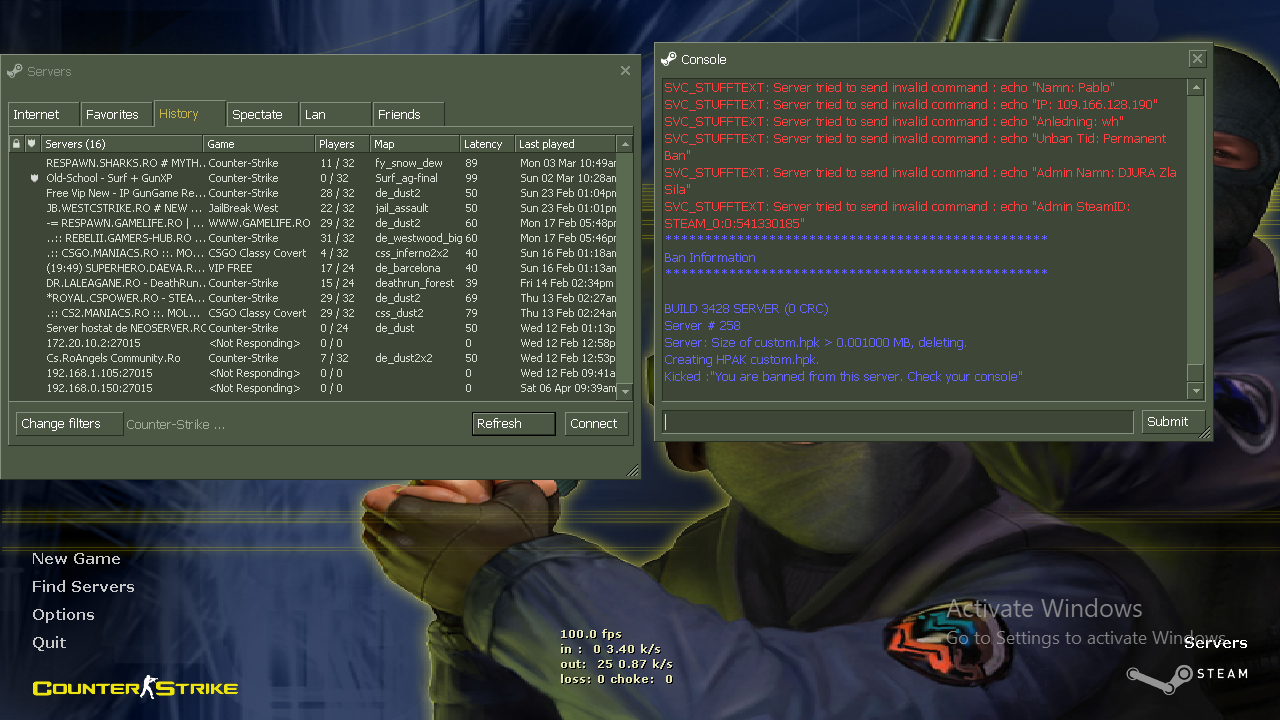Viewport: 1280px width, 720px height.
Task: Click the password lock column header icon
Action: pos(16,144)
